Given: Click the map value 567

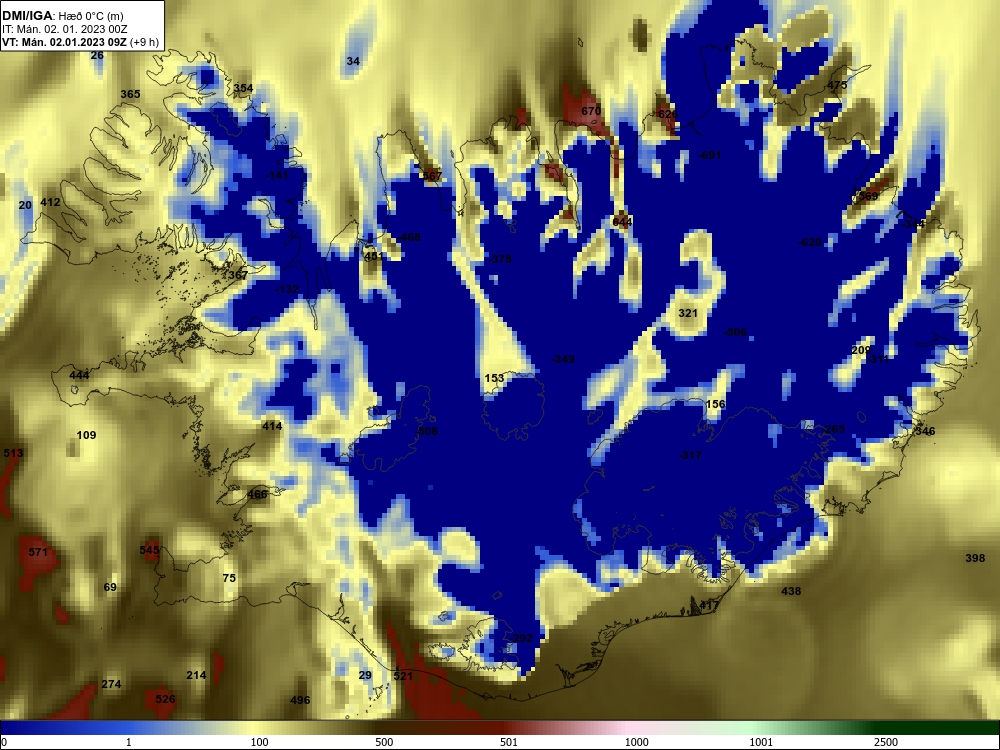Looking at the screenshot, I should point(432,176).
